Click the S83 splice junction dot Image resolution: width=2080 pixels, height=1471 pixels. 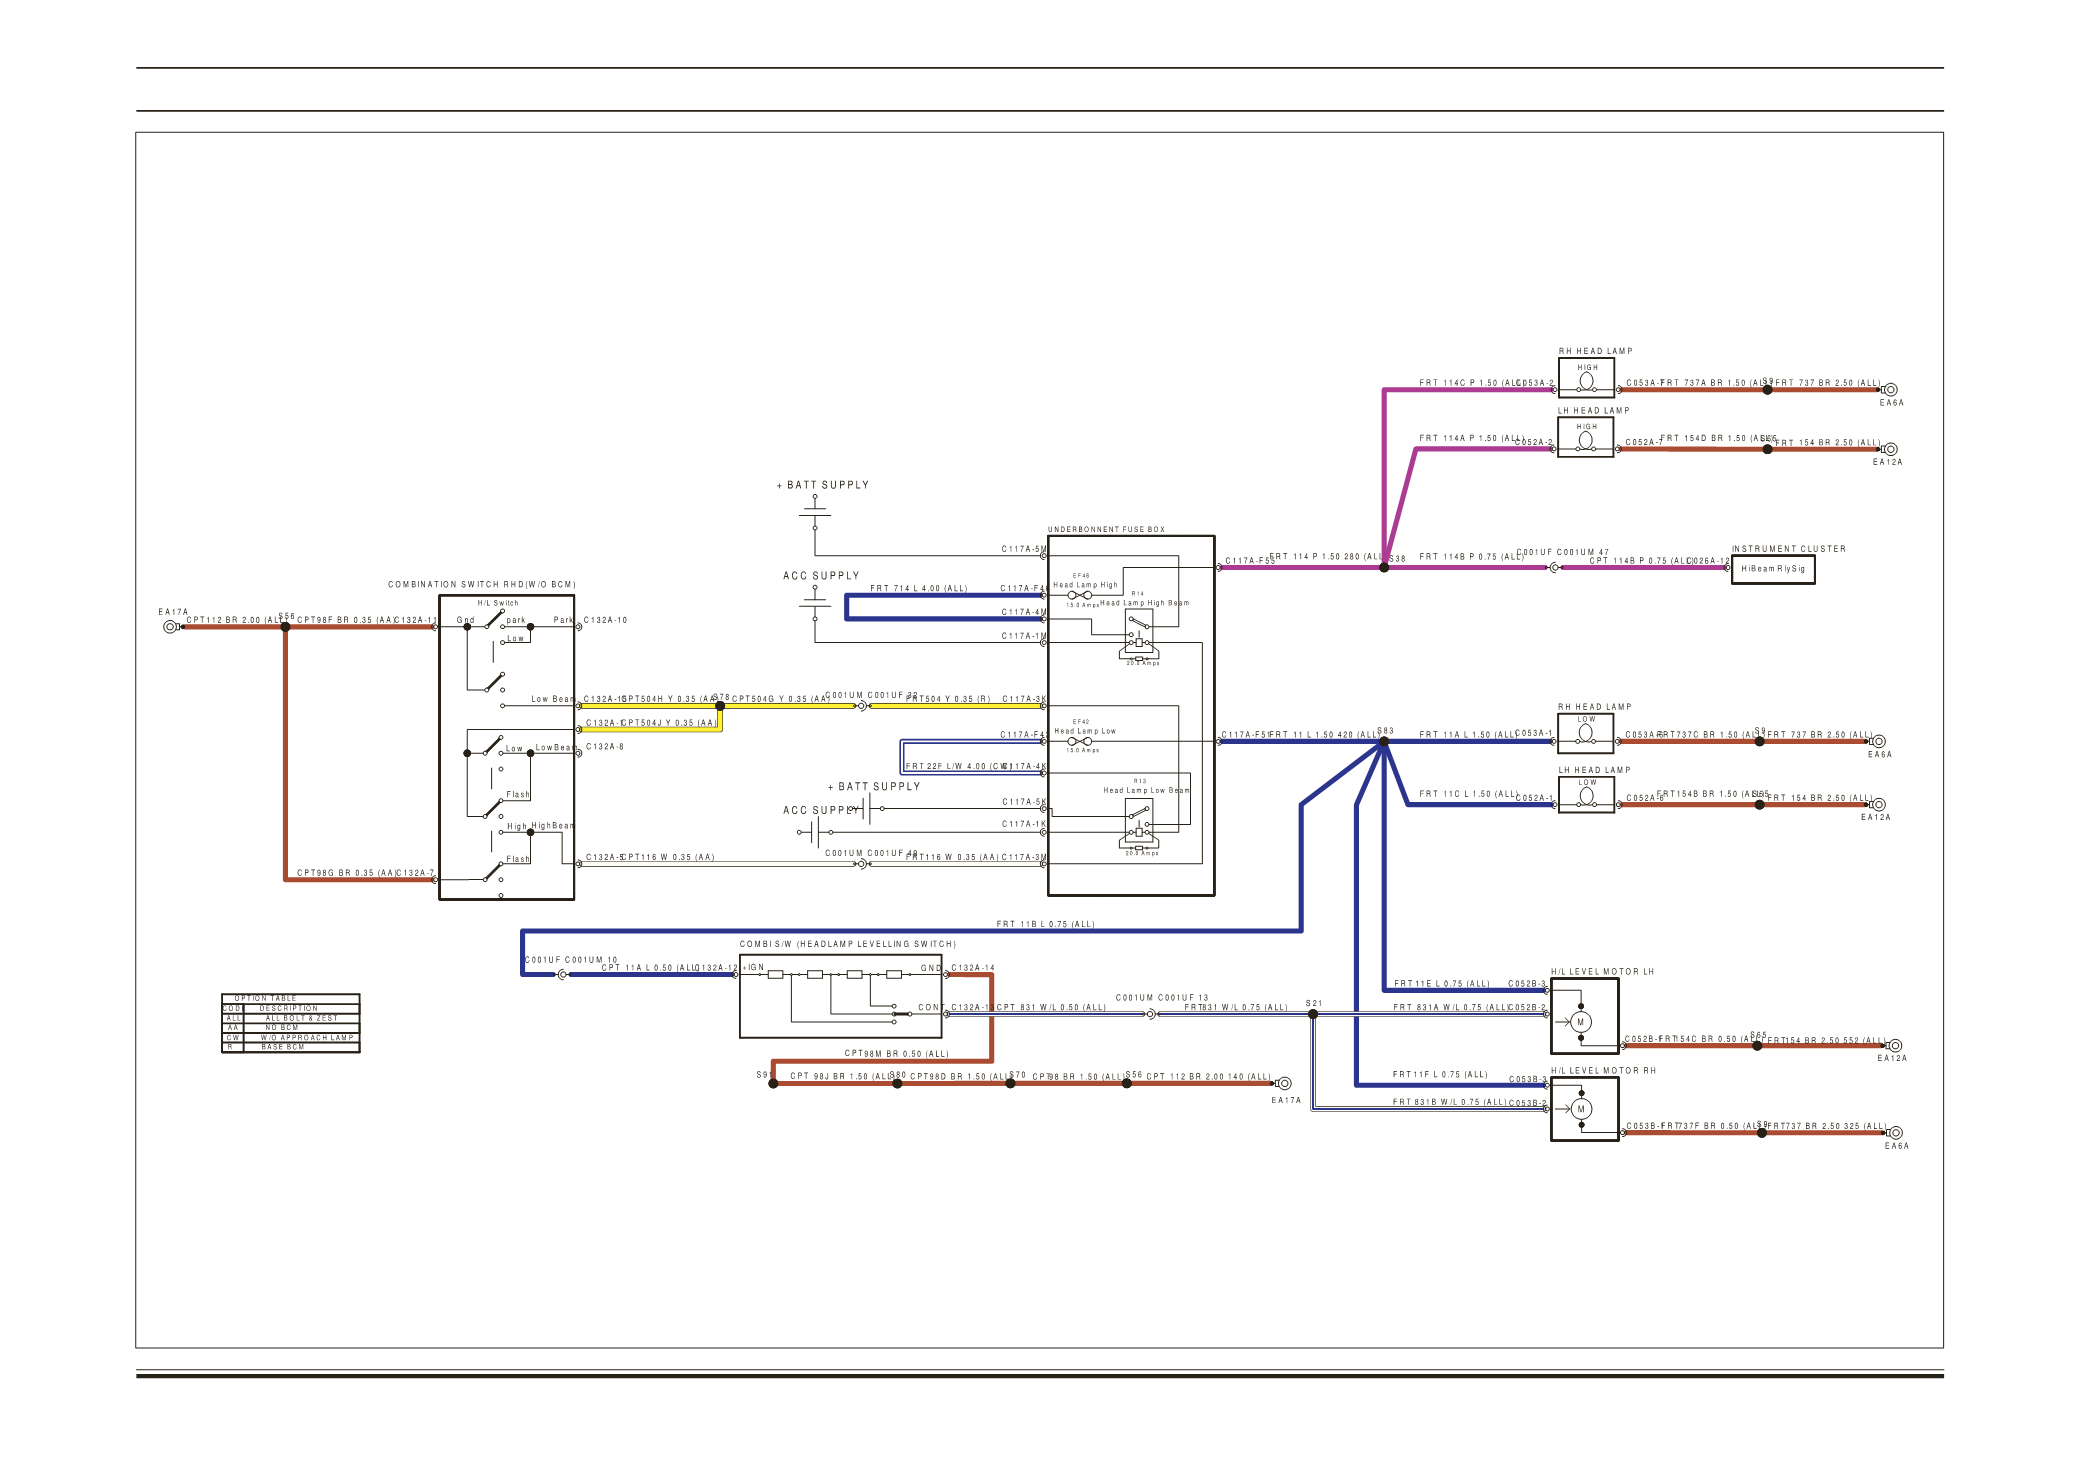point(1384,742)
